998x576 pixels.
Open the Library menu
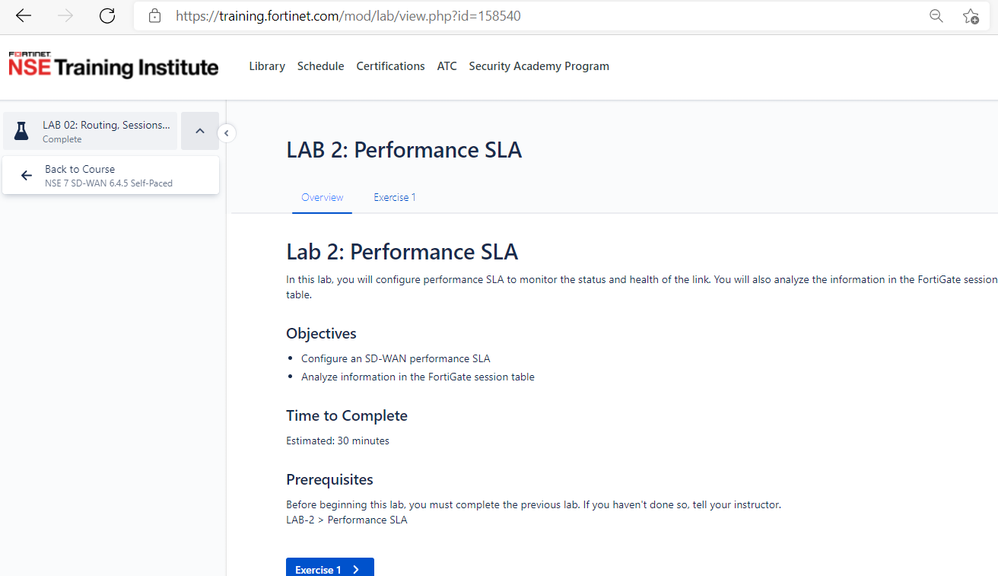point(267,66)
